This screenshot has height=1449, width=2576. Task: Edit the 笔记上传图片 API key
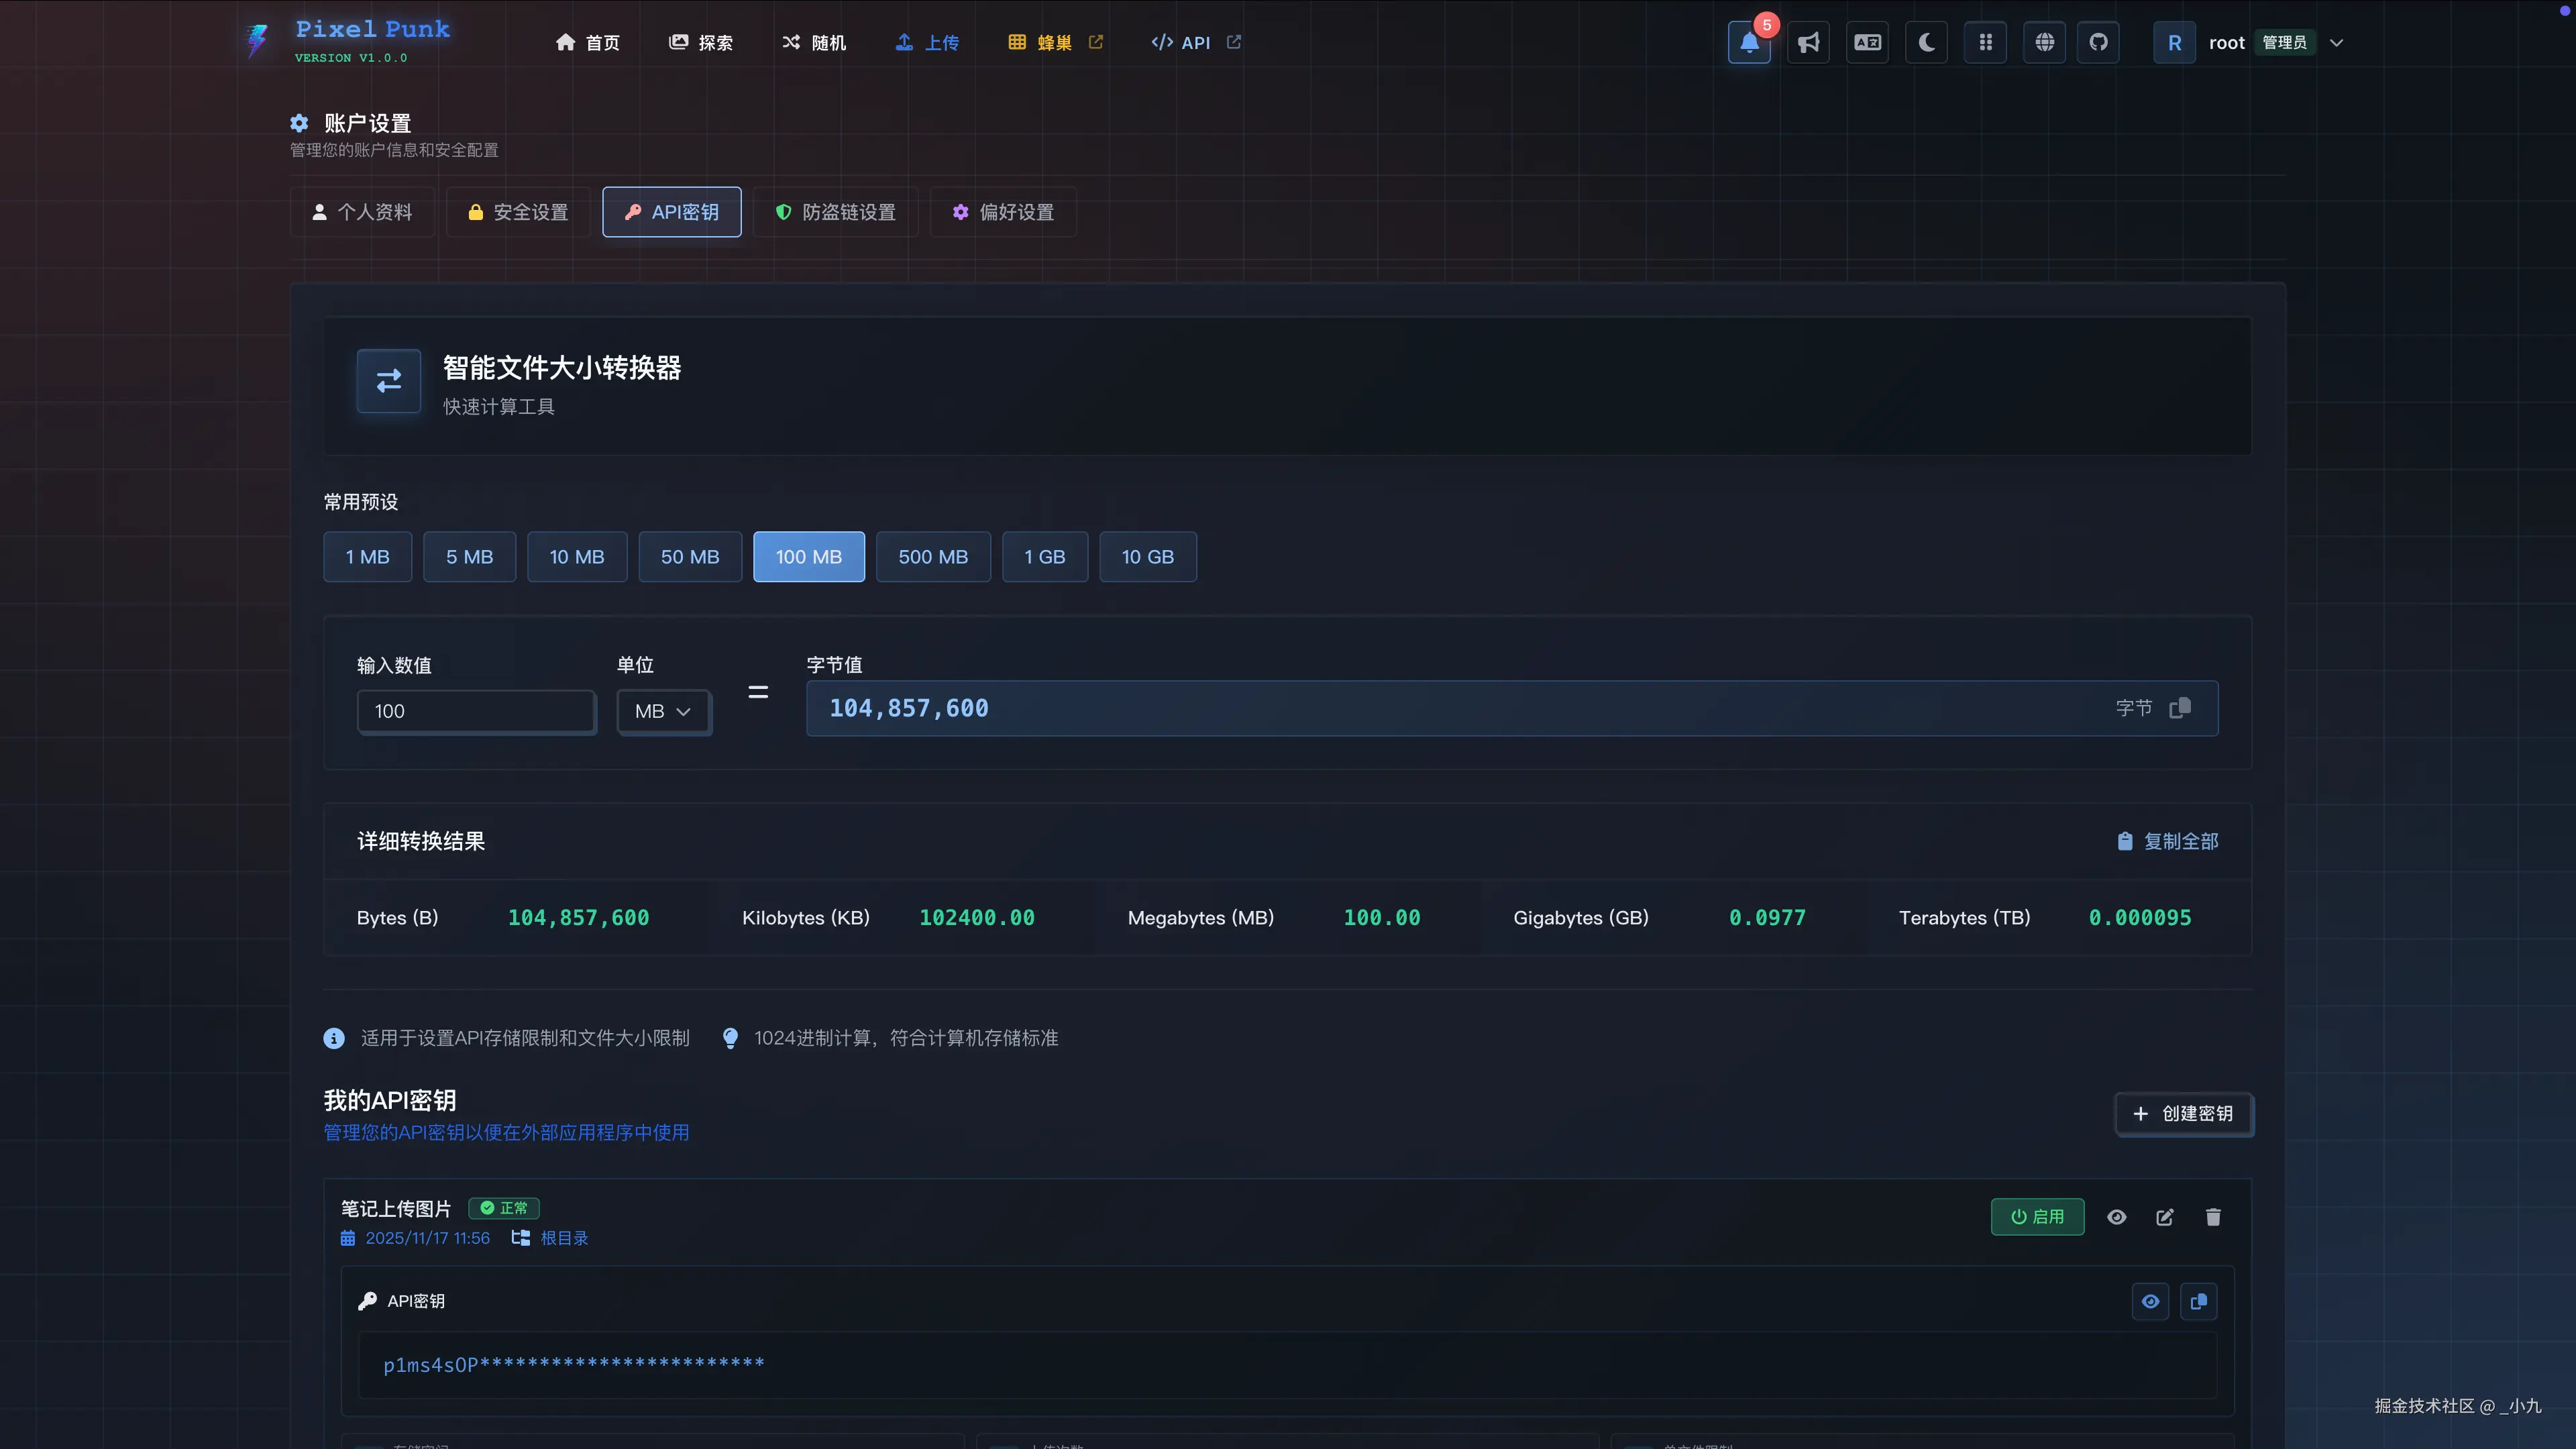(x=2165, y=1217)
